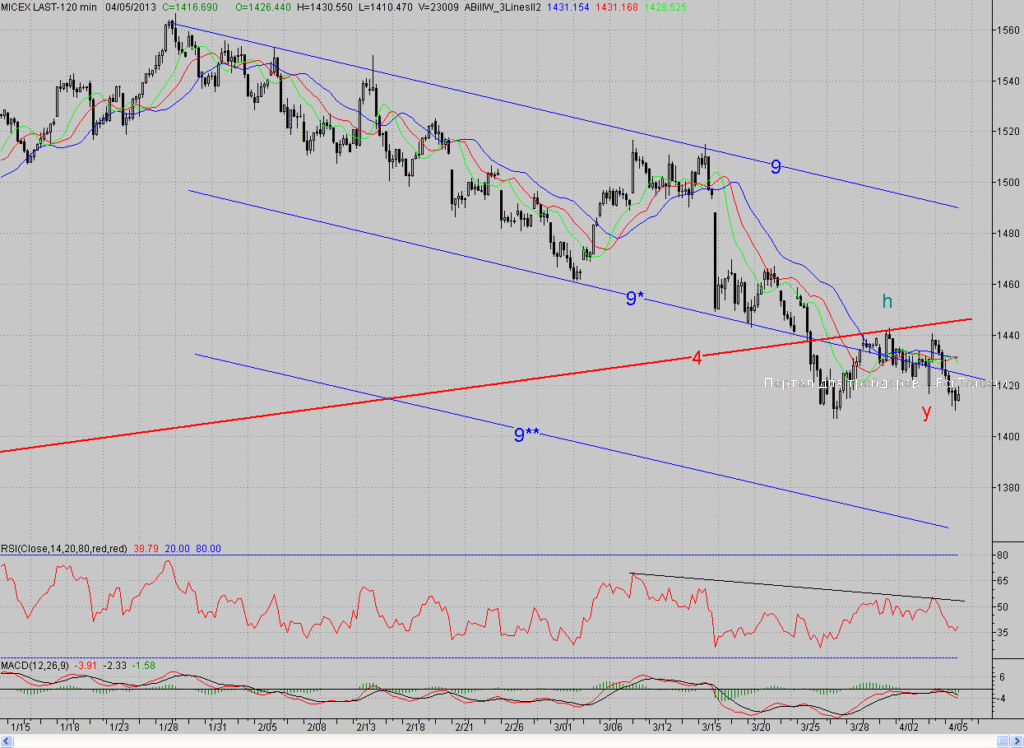
Task: Click the 3/15 date axis label
Action: point(711,726)
